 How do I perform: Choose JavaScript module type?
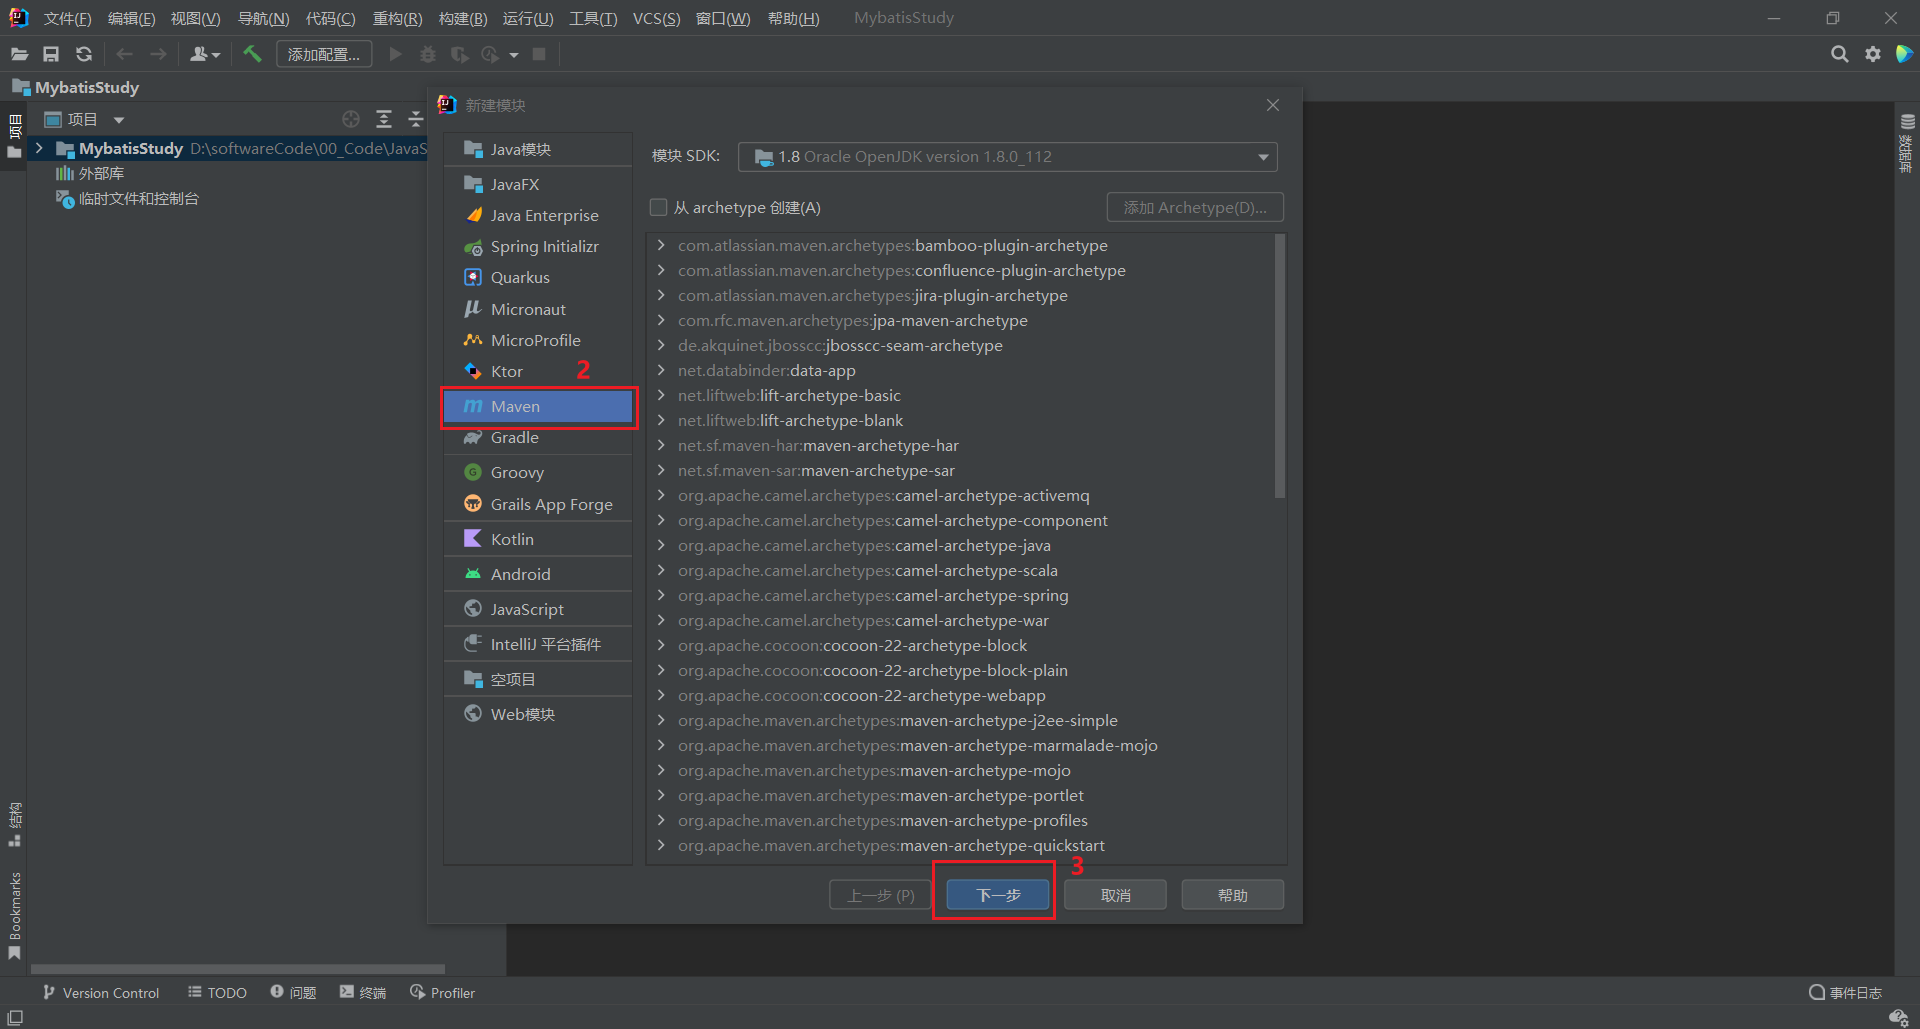(538, 609)
